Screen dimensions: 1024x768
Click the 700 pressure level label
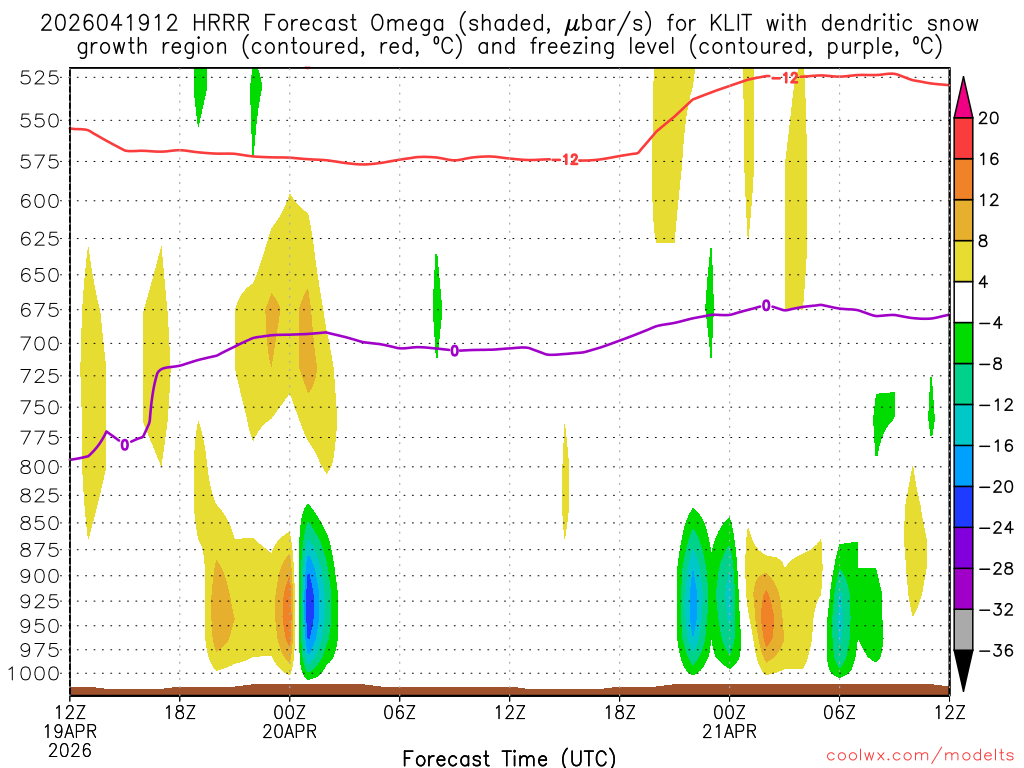tap(40, 344)
